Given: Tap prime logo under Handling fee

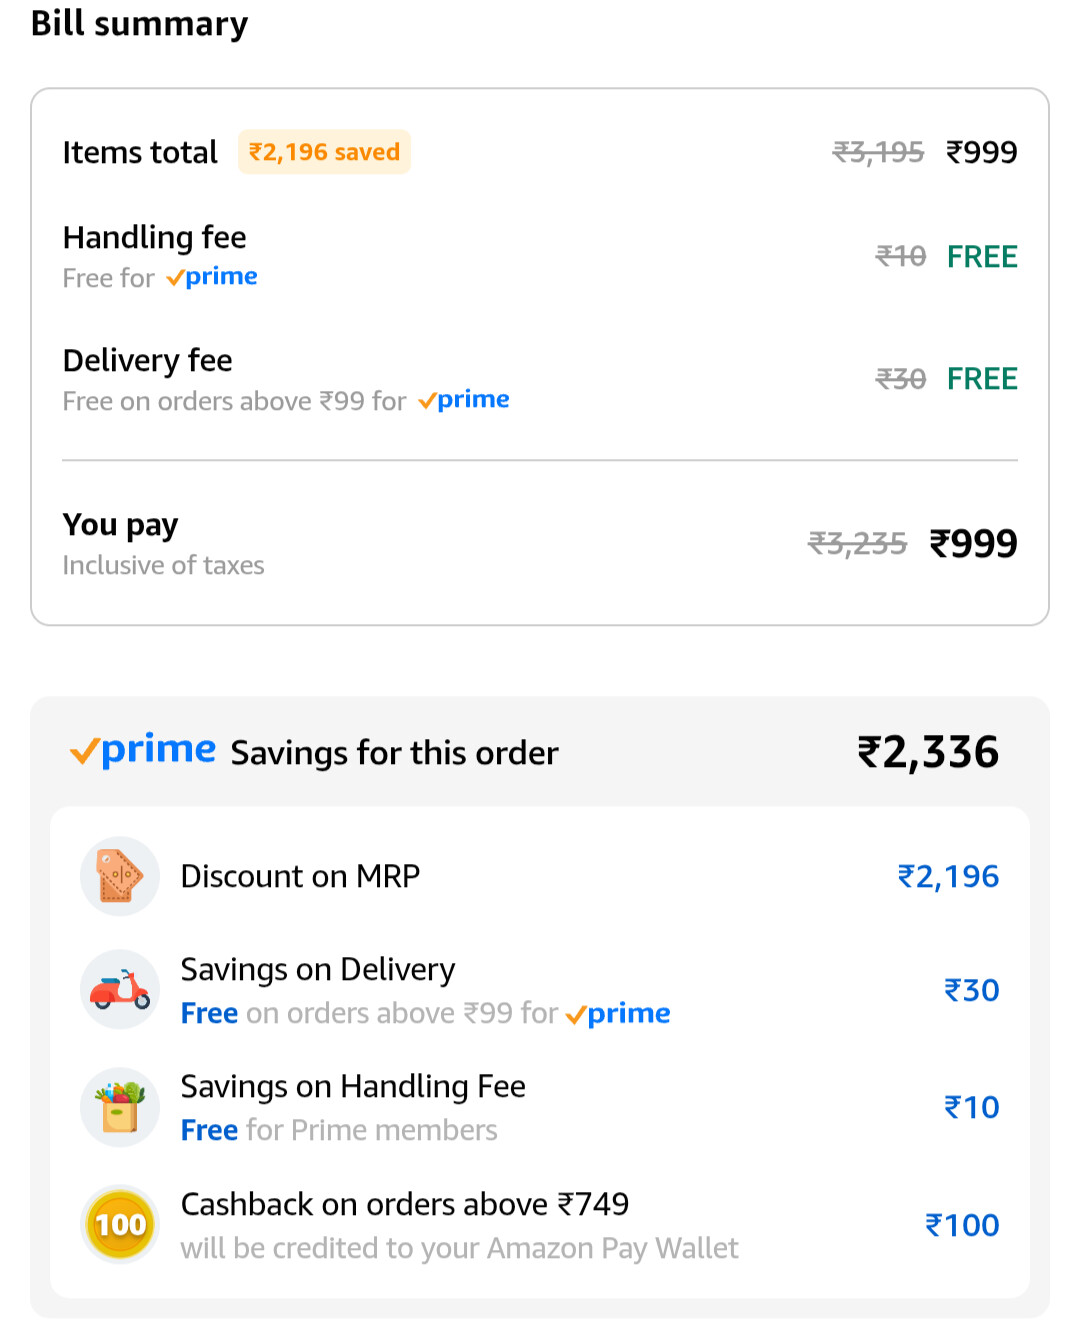Looking at the screenshot, I should (x=212, y=277).
